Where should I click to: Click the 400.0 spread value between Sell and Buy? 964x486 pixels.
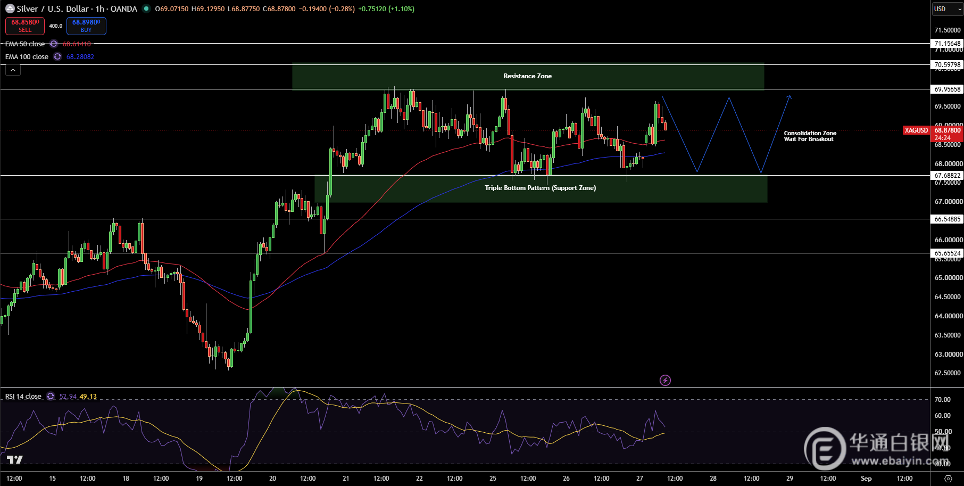[55, 26]
